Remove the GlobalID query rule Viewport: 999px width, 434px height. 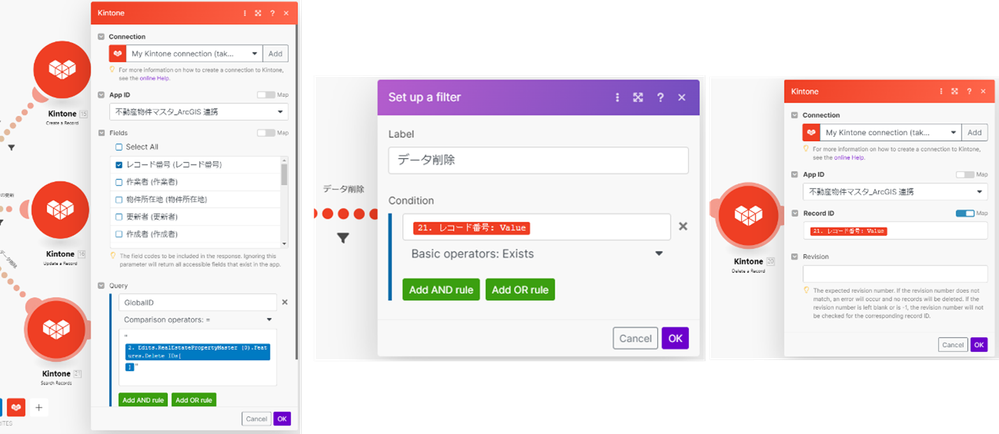coord(285,302)
